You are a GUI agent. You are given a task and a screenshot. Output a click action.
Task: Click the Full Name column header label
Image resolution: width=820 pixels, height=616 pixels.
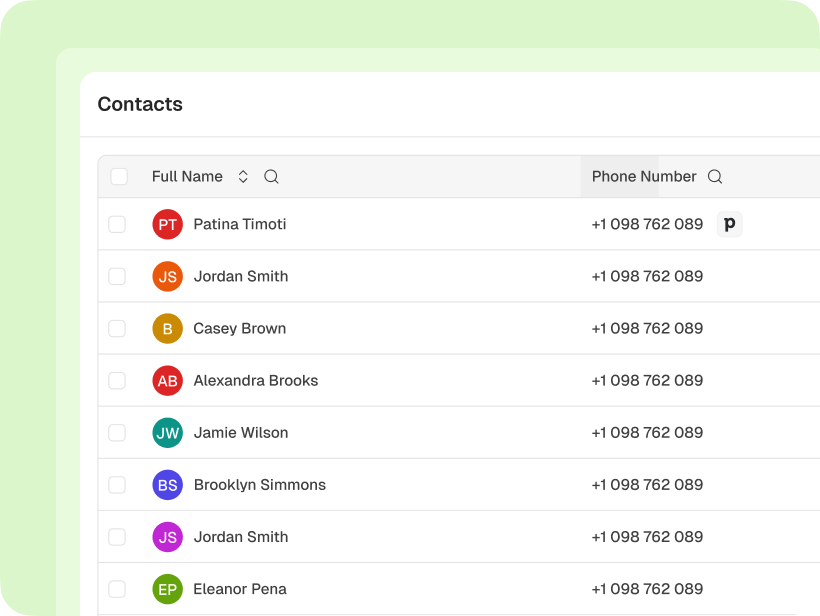pos(187,177)
